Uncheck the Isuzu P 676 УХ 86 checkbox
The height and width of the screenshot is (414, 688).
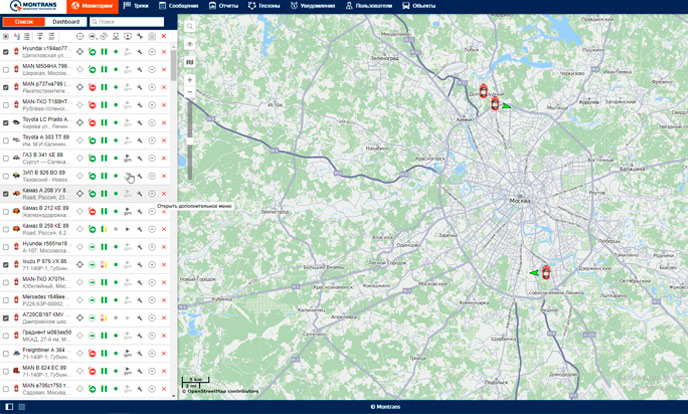6,264
